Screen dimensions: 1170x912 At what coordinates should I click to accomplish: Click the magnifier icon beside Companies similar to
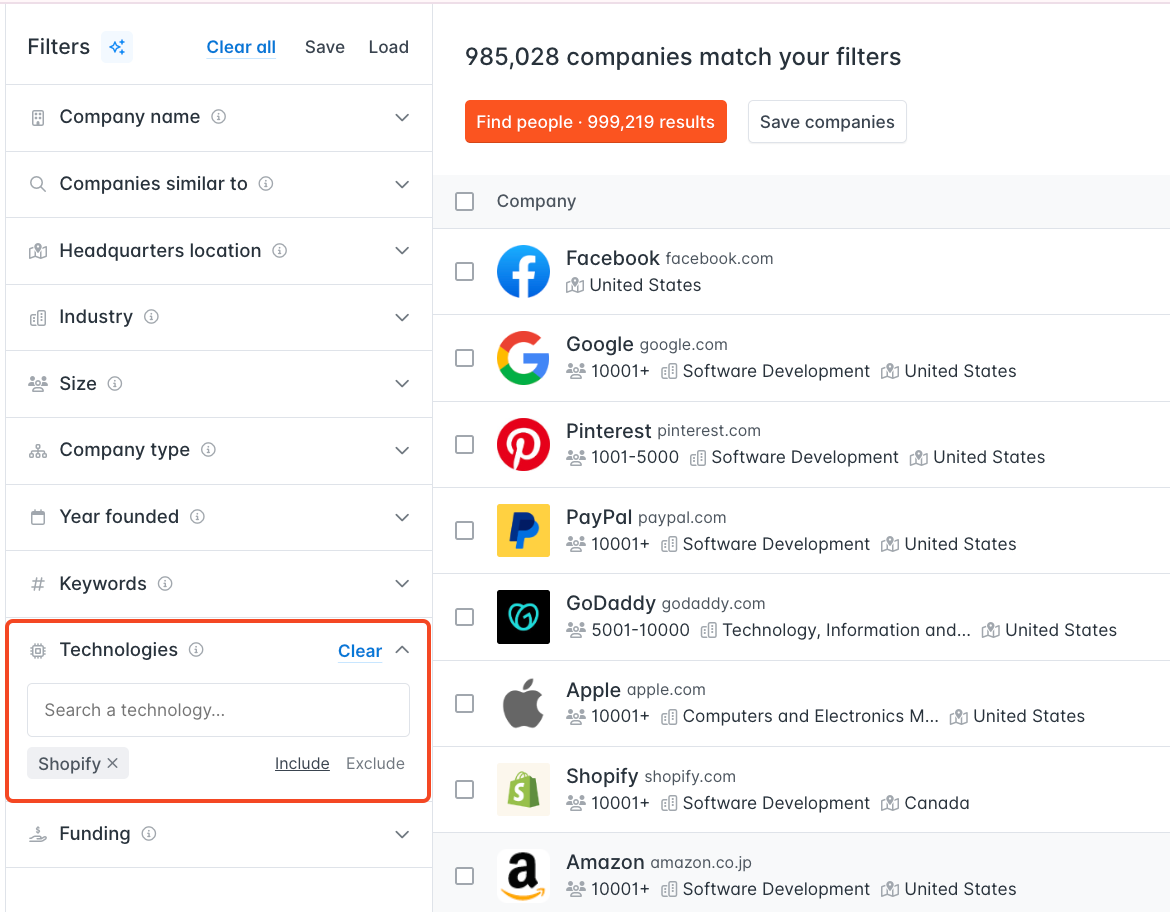coord(38,184)
